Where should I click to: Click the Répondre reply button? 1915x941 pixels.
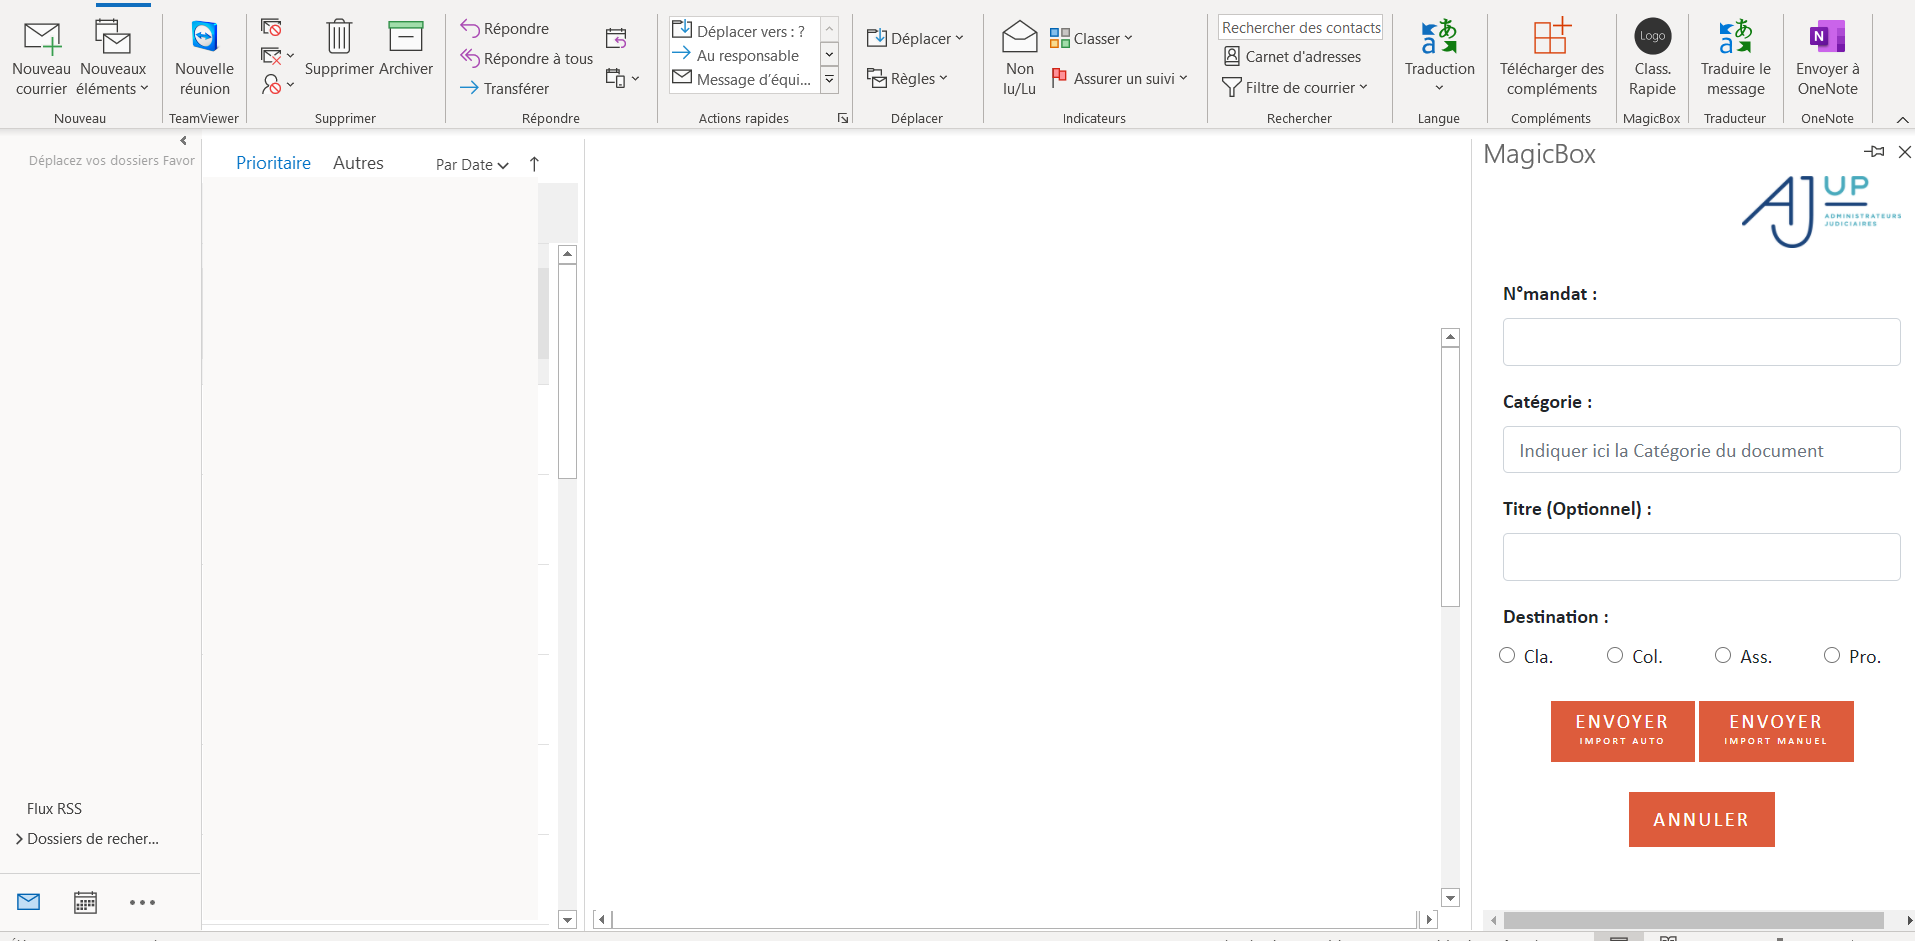click(x=505, y=29)
